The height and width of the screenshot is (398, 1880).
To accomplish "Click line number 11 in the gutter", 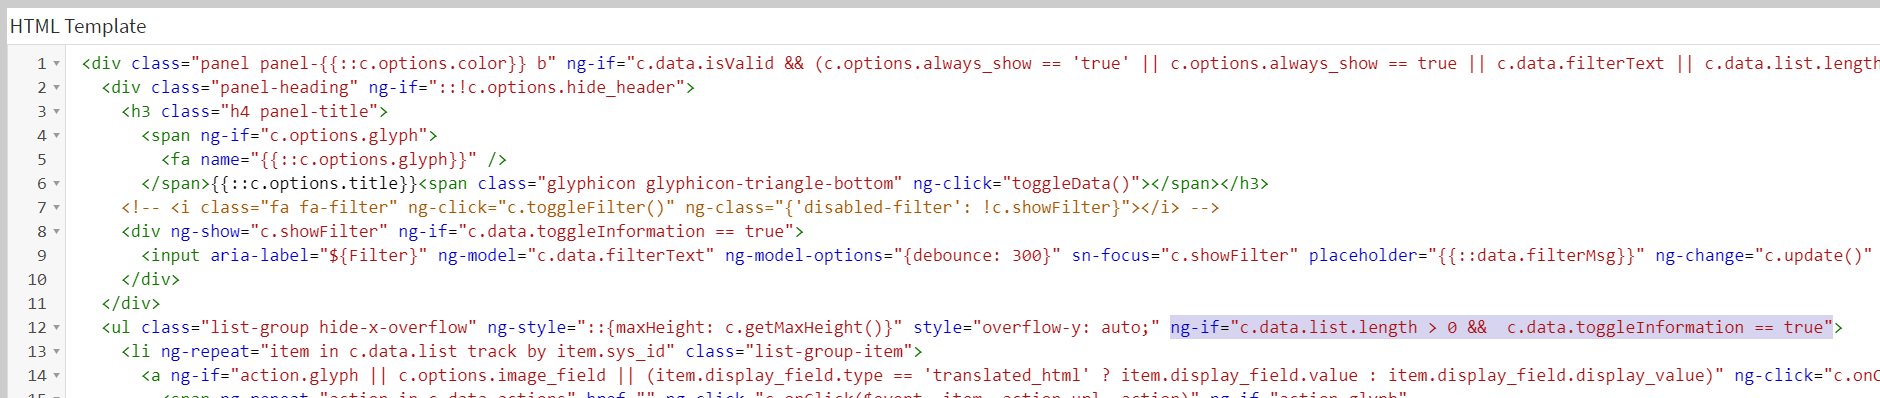I will click(x=37, y=304).
